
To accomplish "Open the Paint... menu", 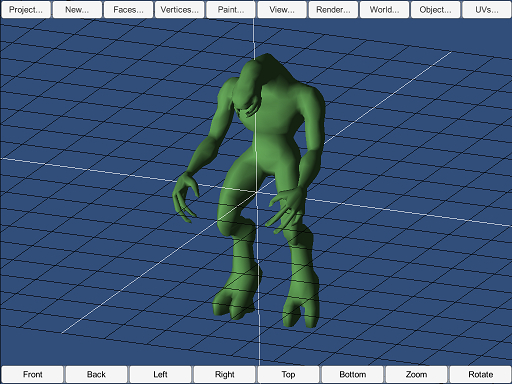I will [231, 10].
